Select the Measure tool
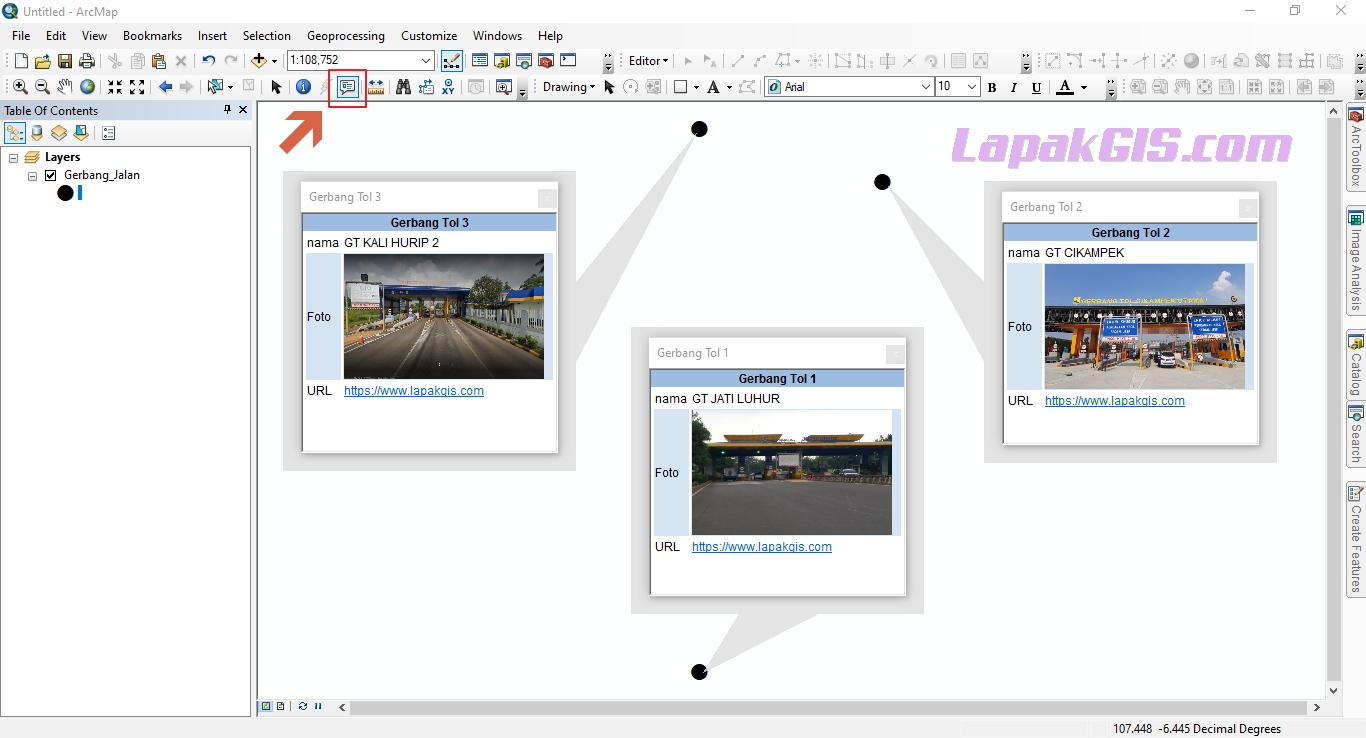The image size is (1366, 738). (x=374, y=86)
